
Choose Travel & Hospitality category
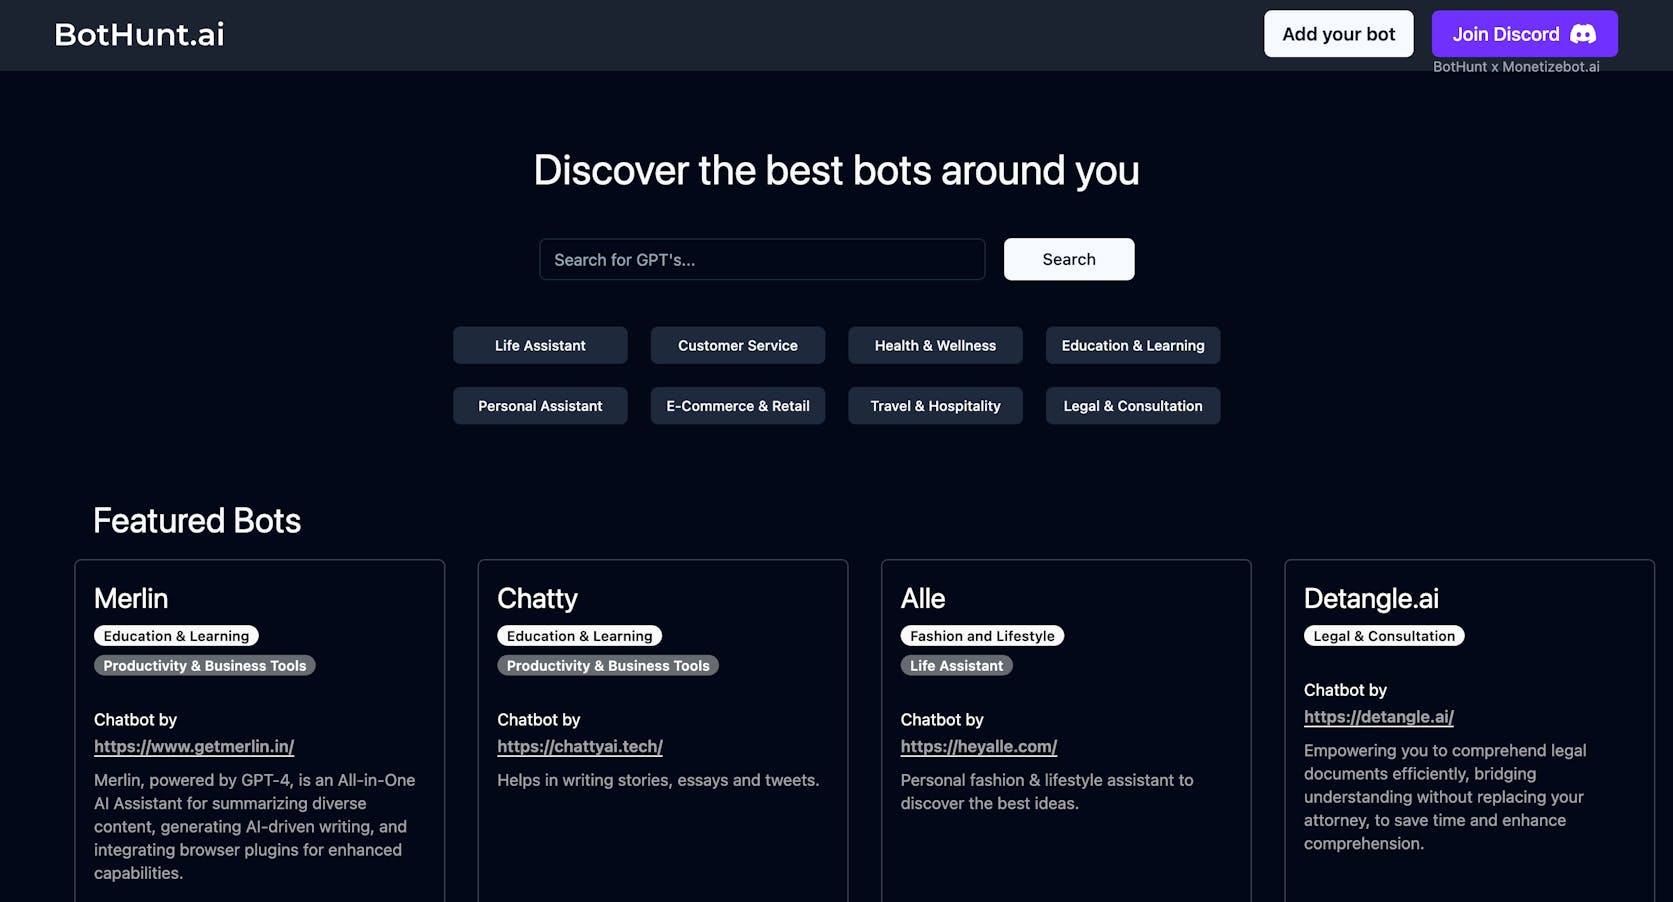pyautogui.click(x=935, y=406)
